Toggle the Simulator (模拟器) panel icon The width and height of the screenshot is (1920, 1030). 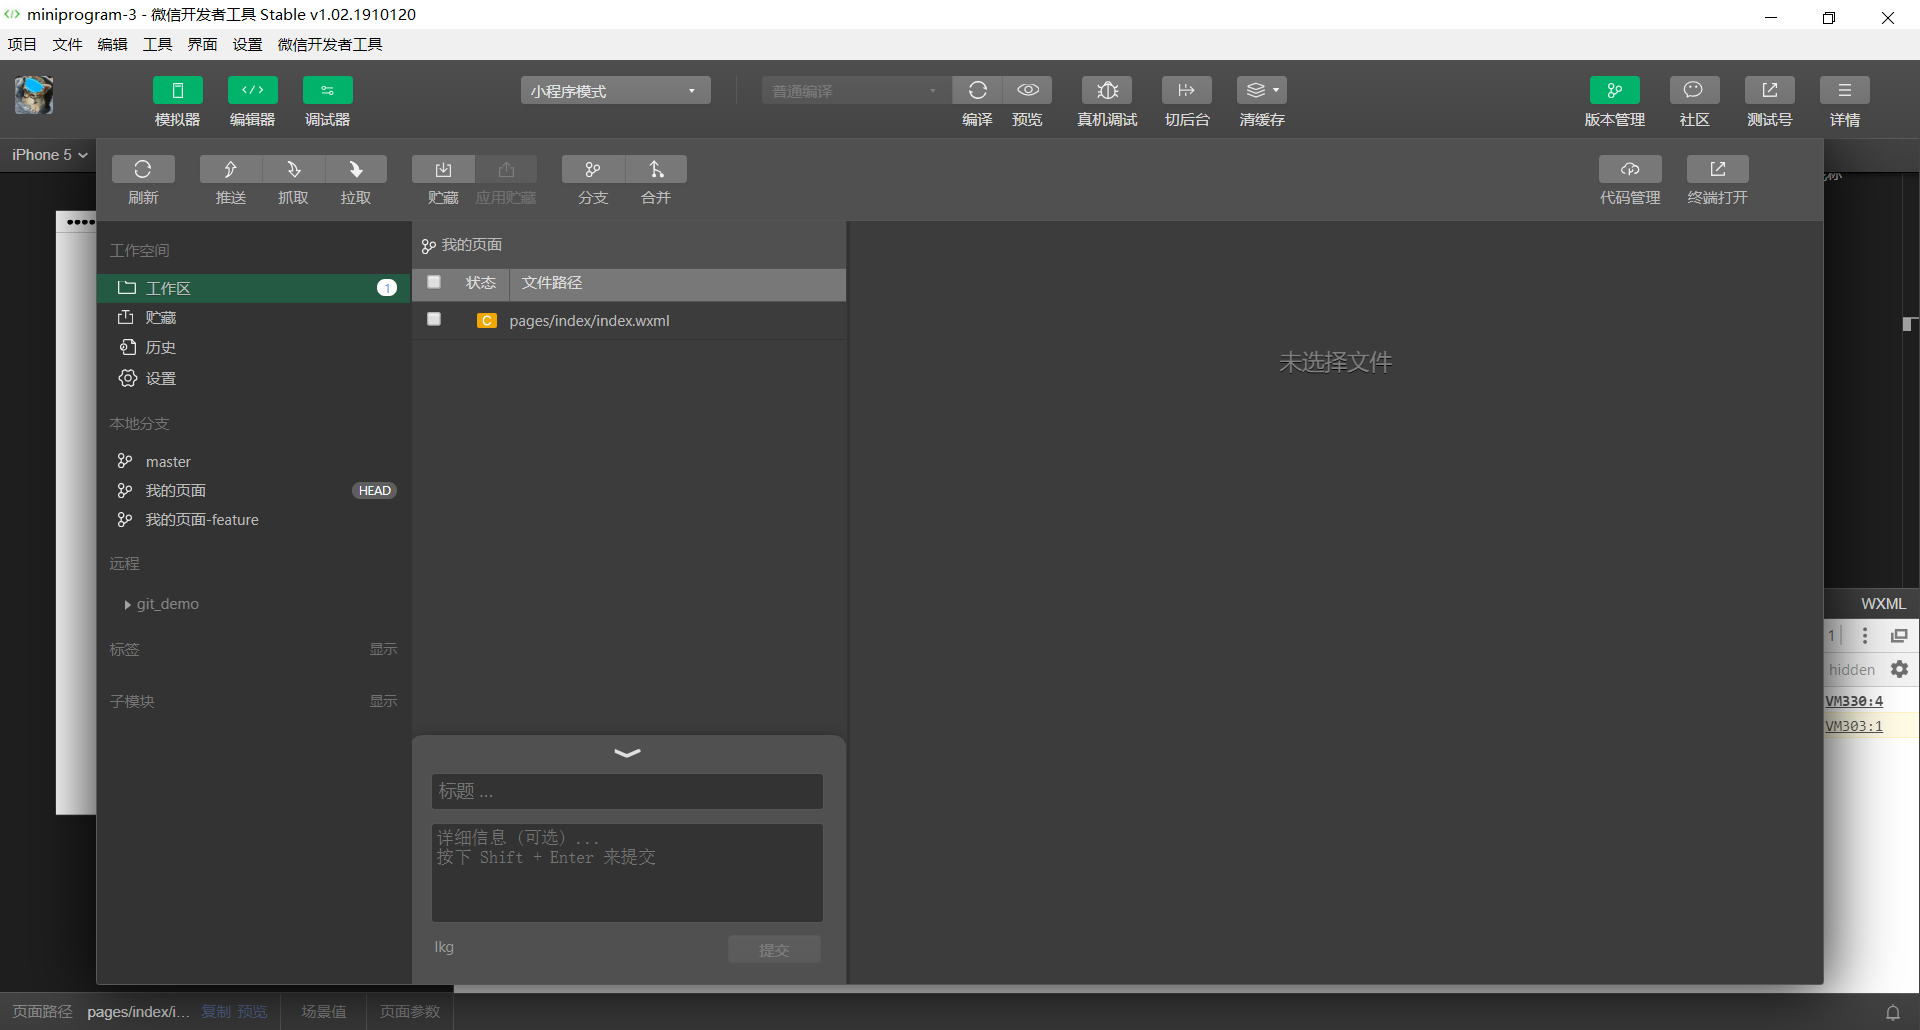tap(178, 90)
